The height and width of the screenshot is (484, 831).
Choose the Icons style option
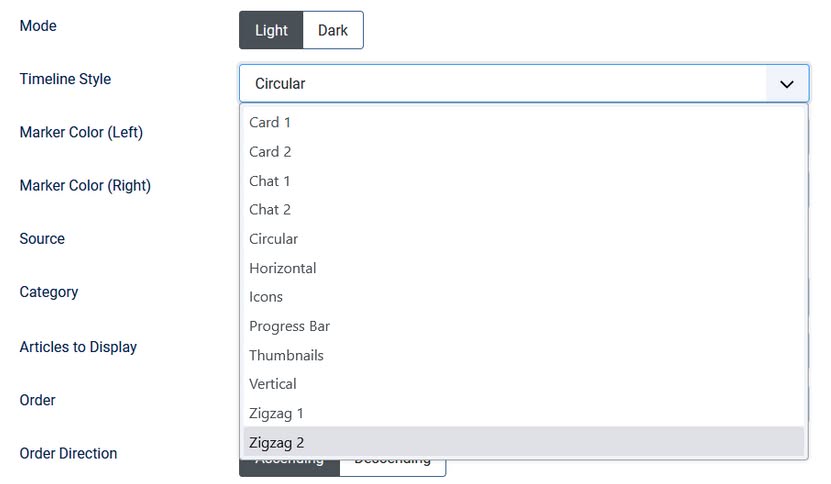point(266,297)
